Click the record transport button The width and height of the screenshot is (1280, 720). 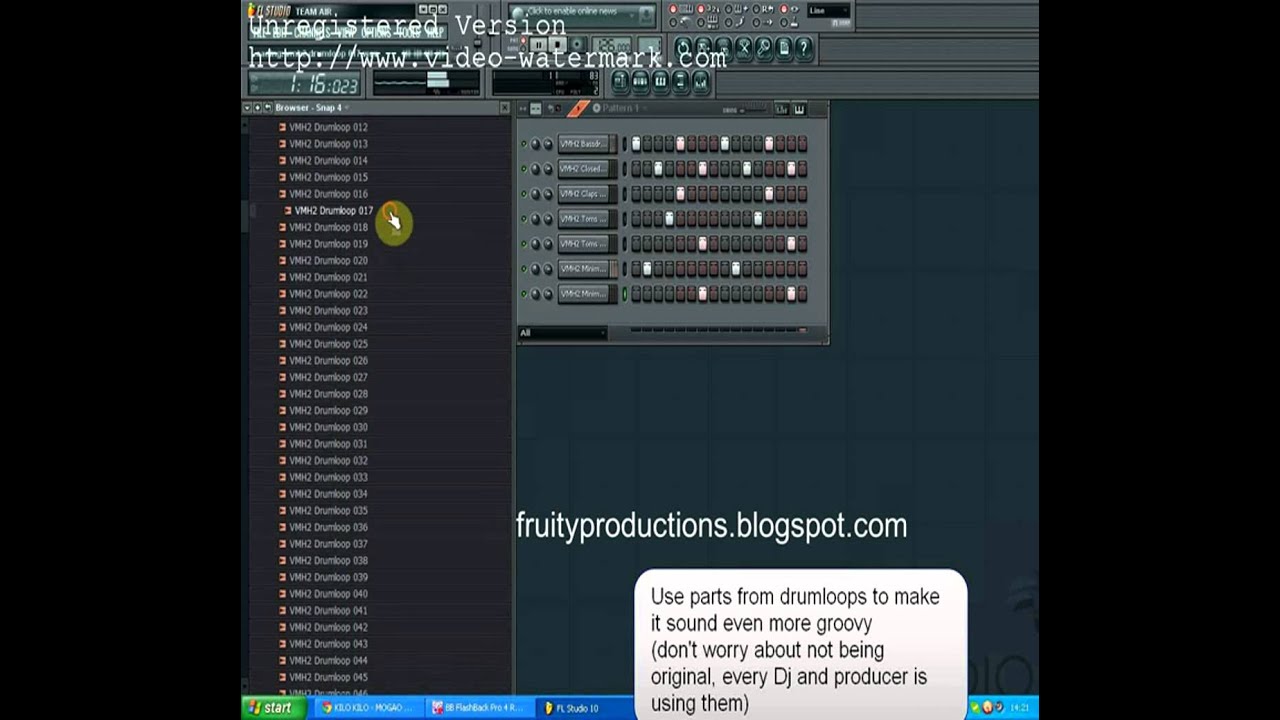tap(576, 44)
